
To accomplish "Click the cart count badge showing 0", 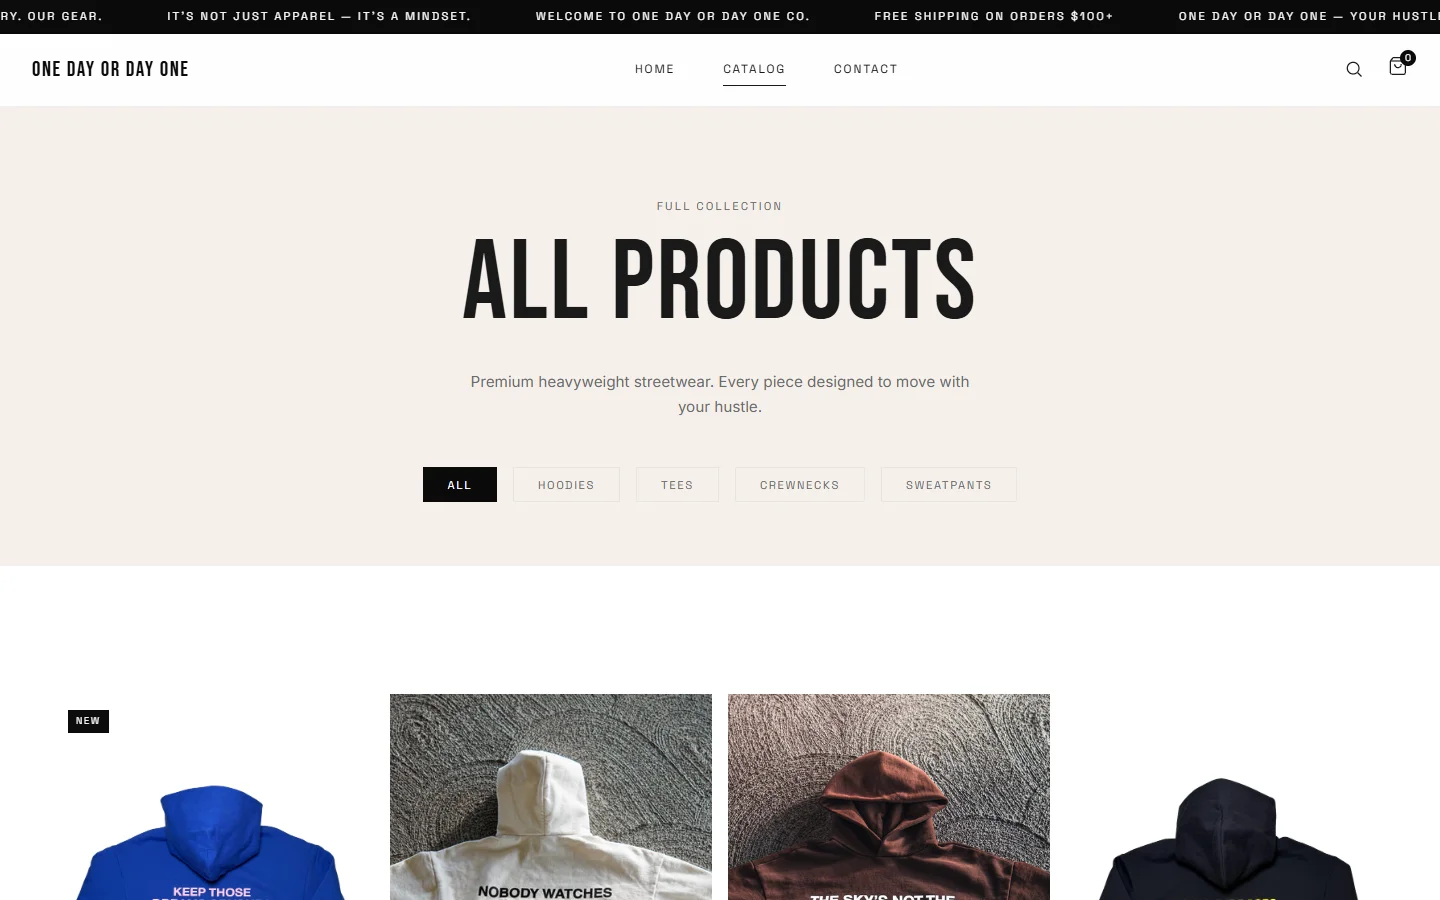I will 1408,58.
